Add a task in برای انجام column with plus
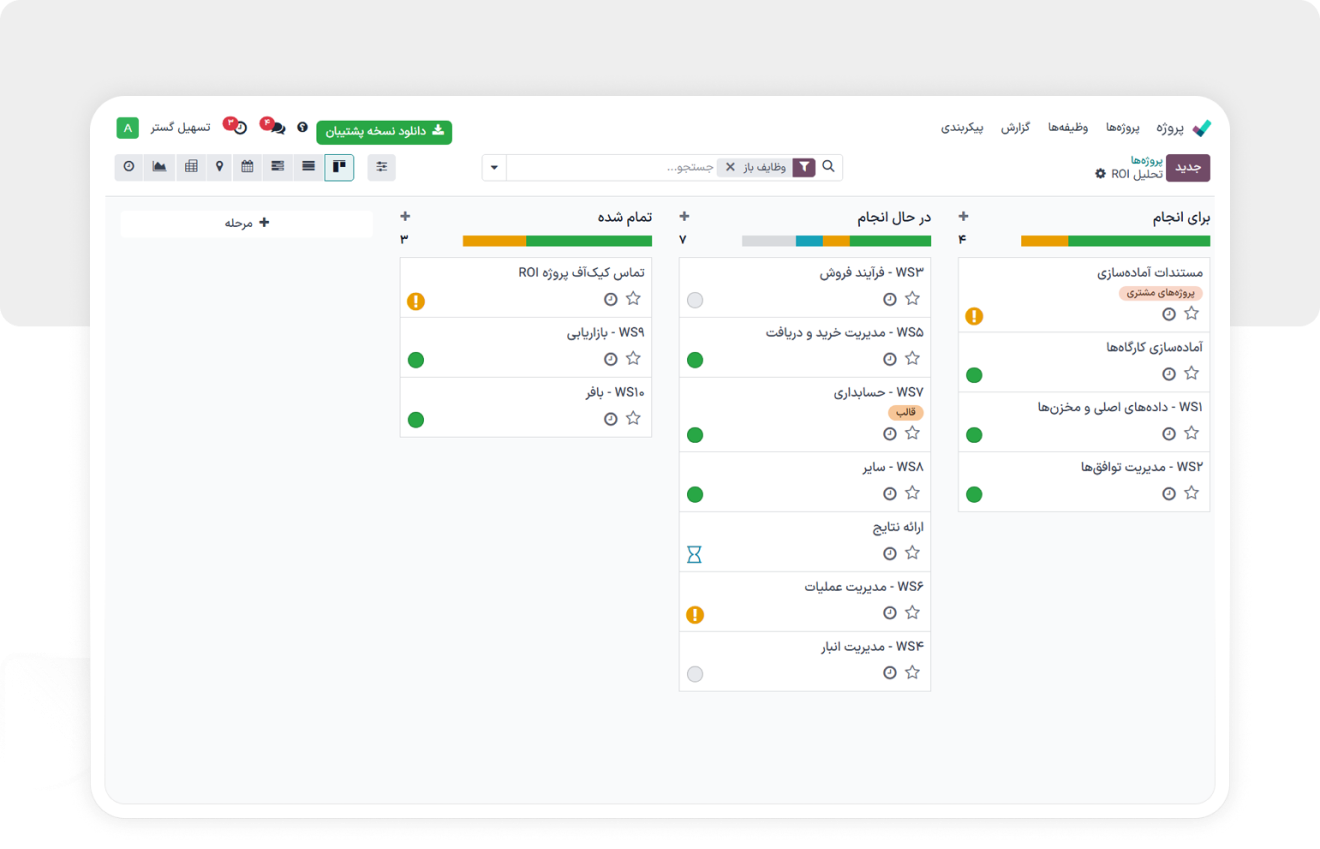The width and height of the screenshot is (1320, 849). (x=963, y=216)
